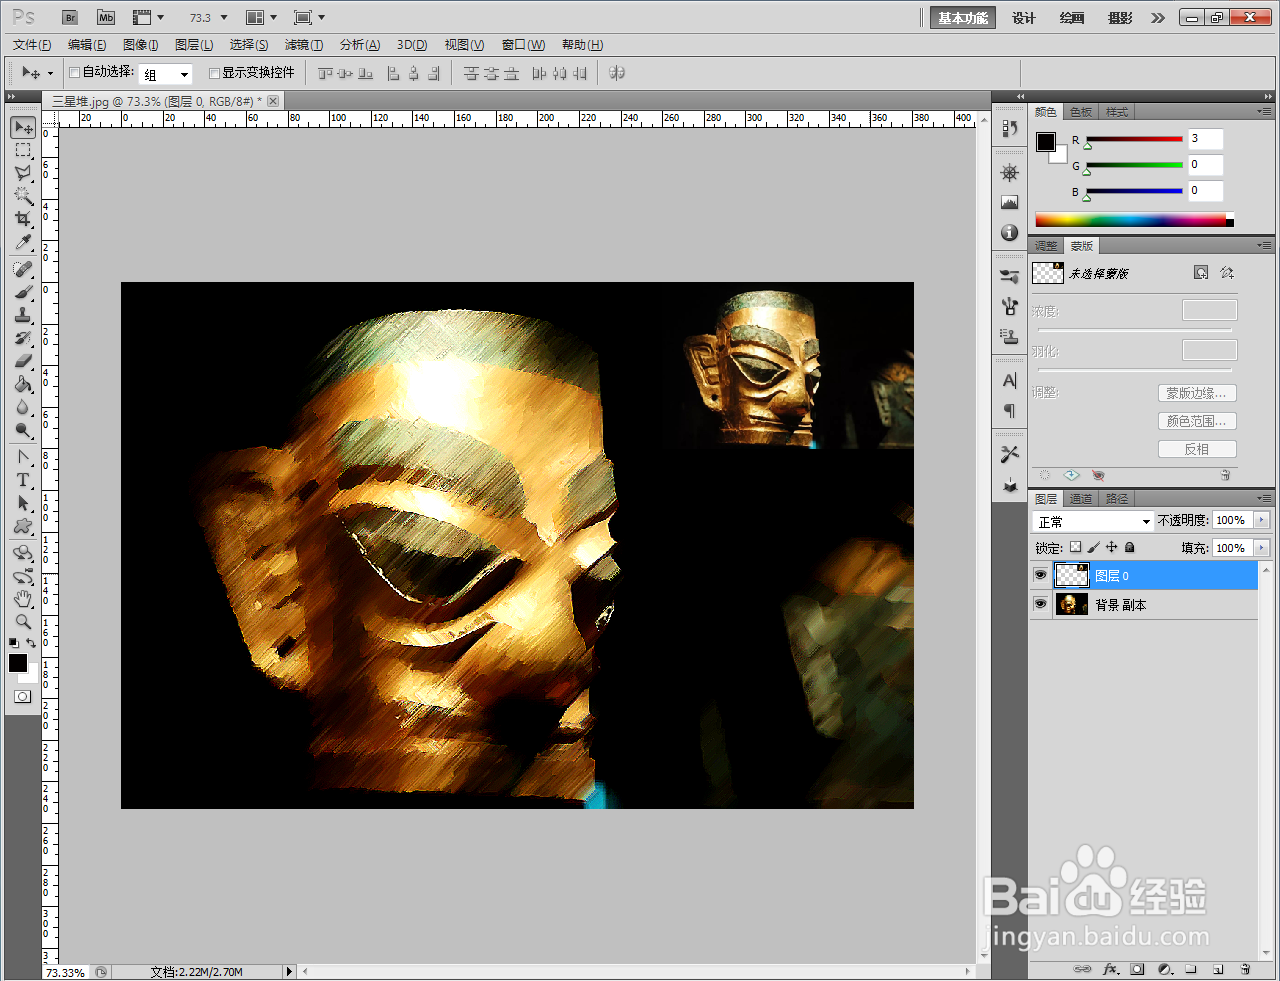Select the Crop tool
The width and height of the screenshot is (1280, 981).
tap(23, 219)
